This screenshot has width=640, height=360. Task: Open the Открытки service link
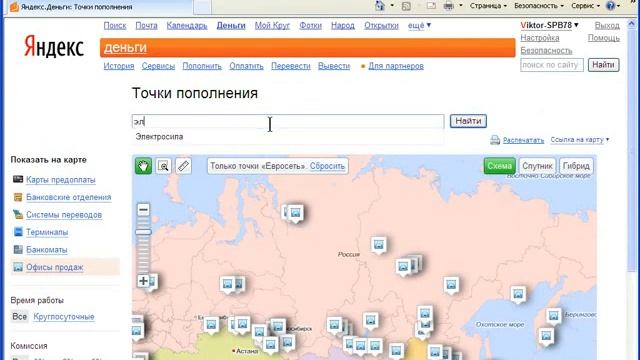click(x=381, y=25)
